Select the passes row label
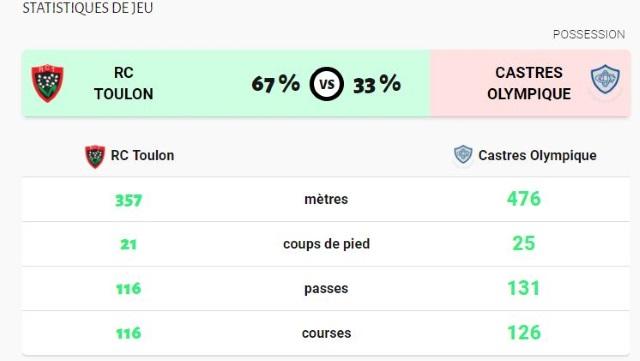This screenshot has width=640, height=361. point(326,289)
